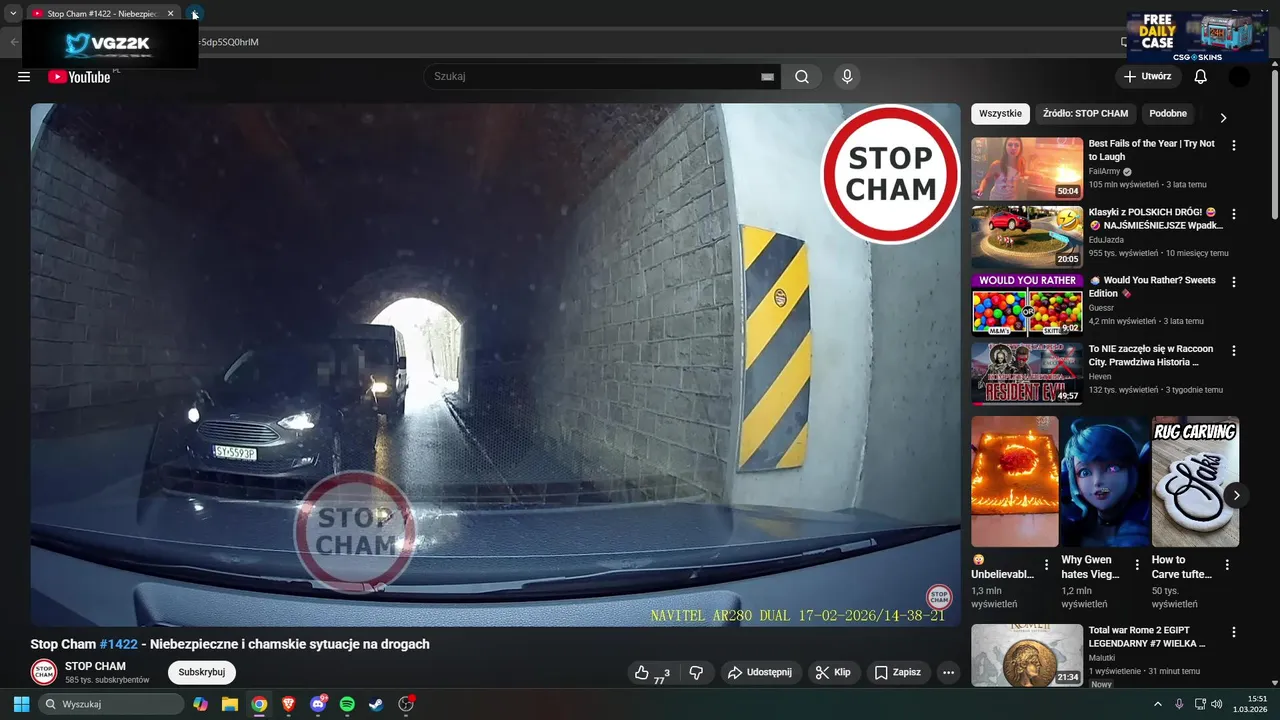Open Total war Rome 2 thumbnail
This screenshot has height=720, width=1280.
(x=1027, y=655)
